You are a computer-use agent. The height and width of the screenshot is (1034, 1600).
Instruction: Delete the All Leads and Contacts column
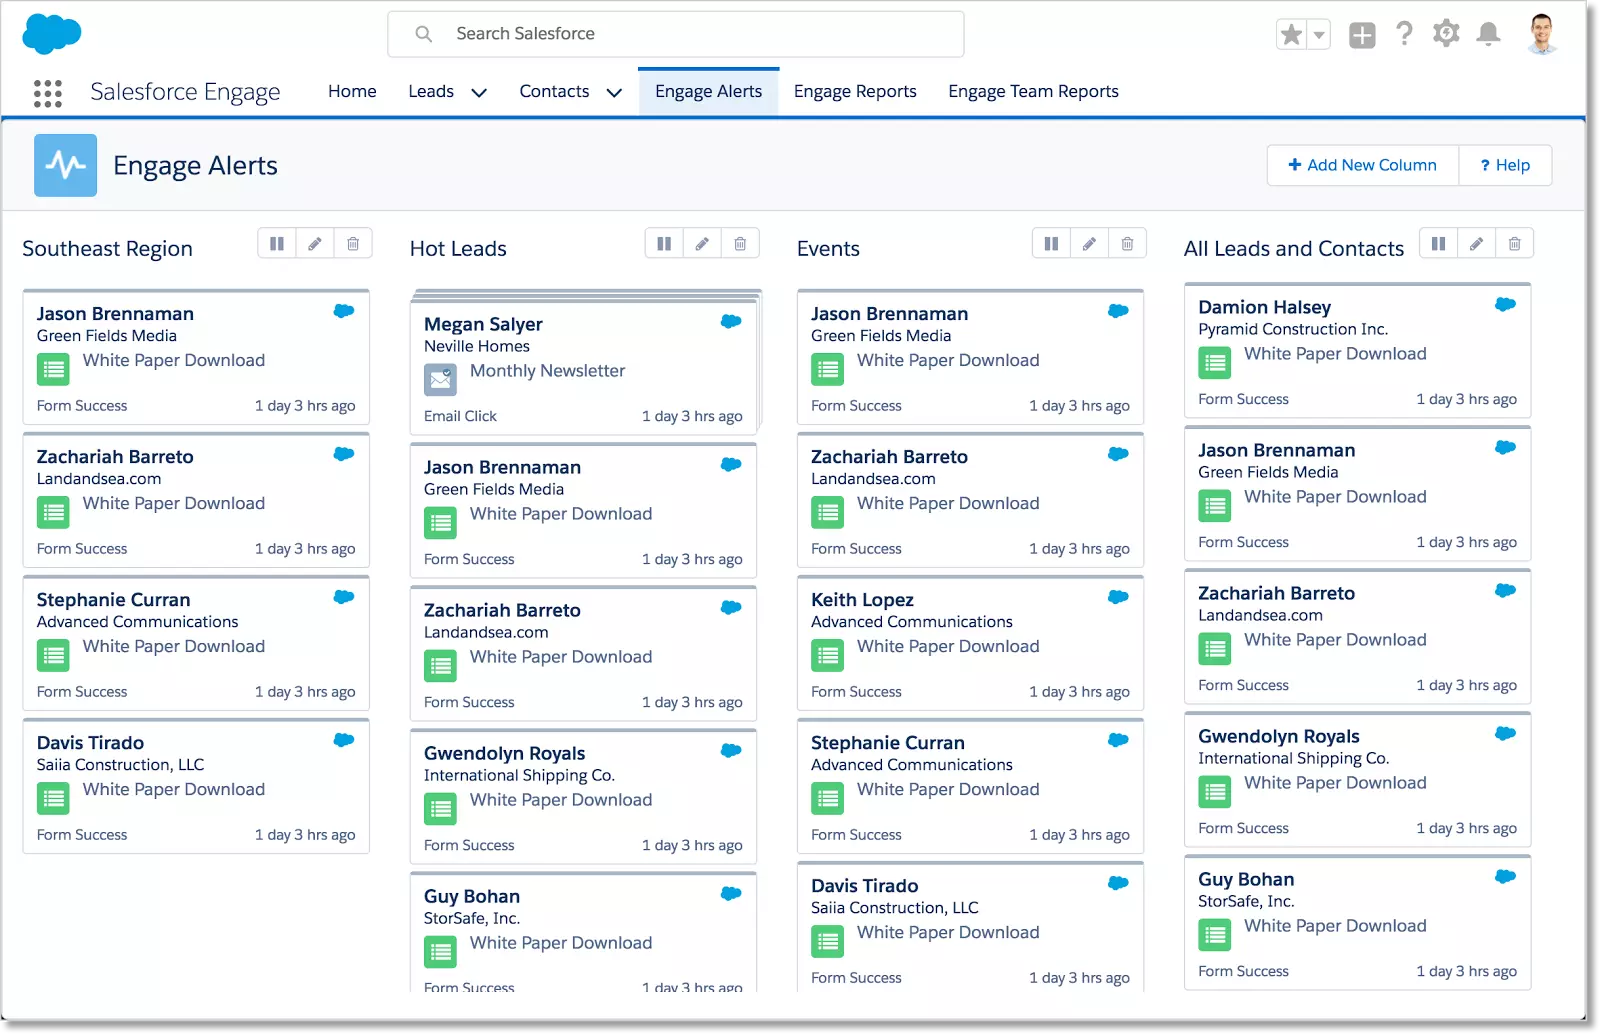1514,244
